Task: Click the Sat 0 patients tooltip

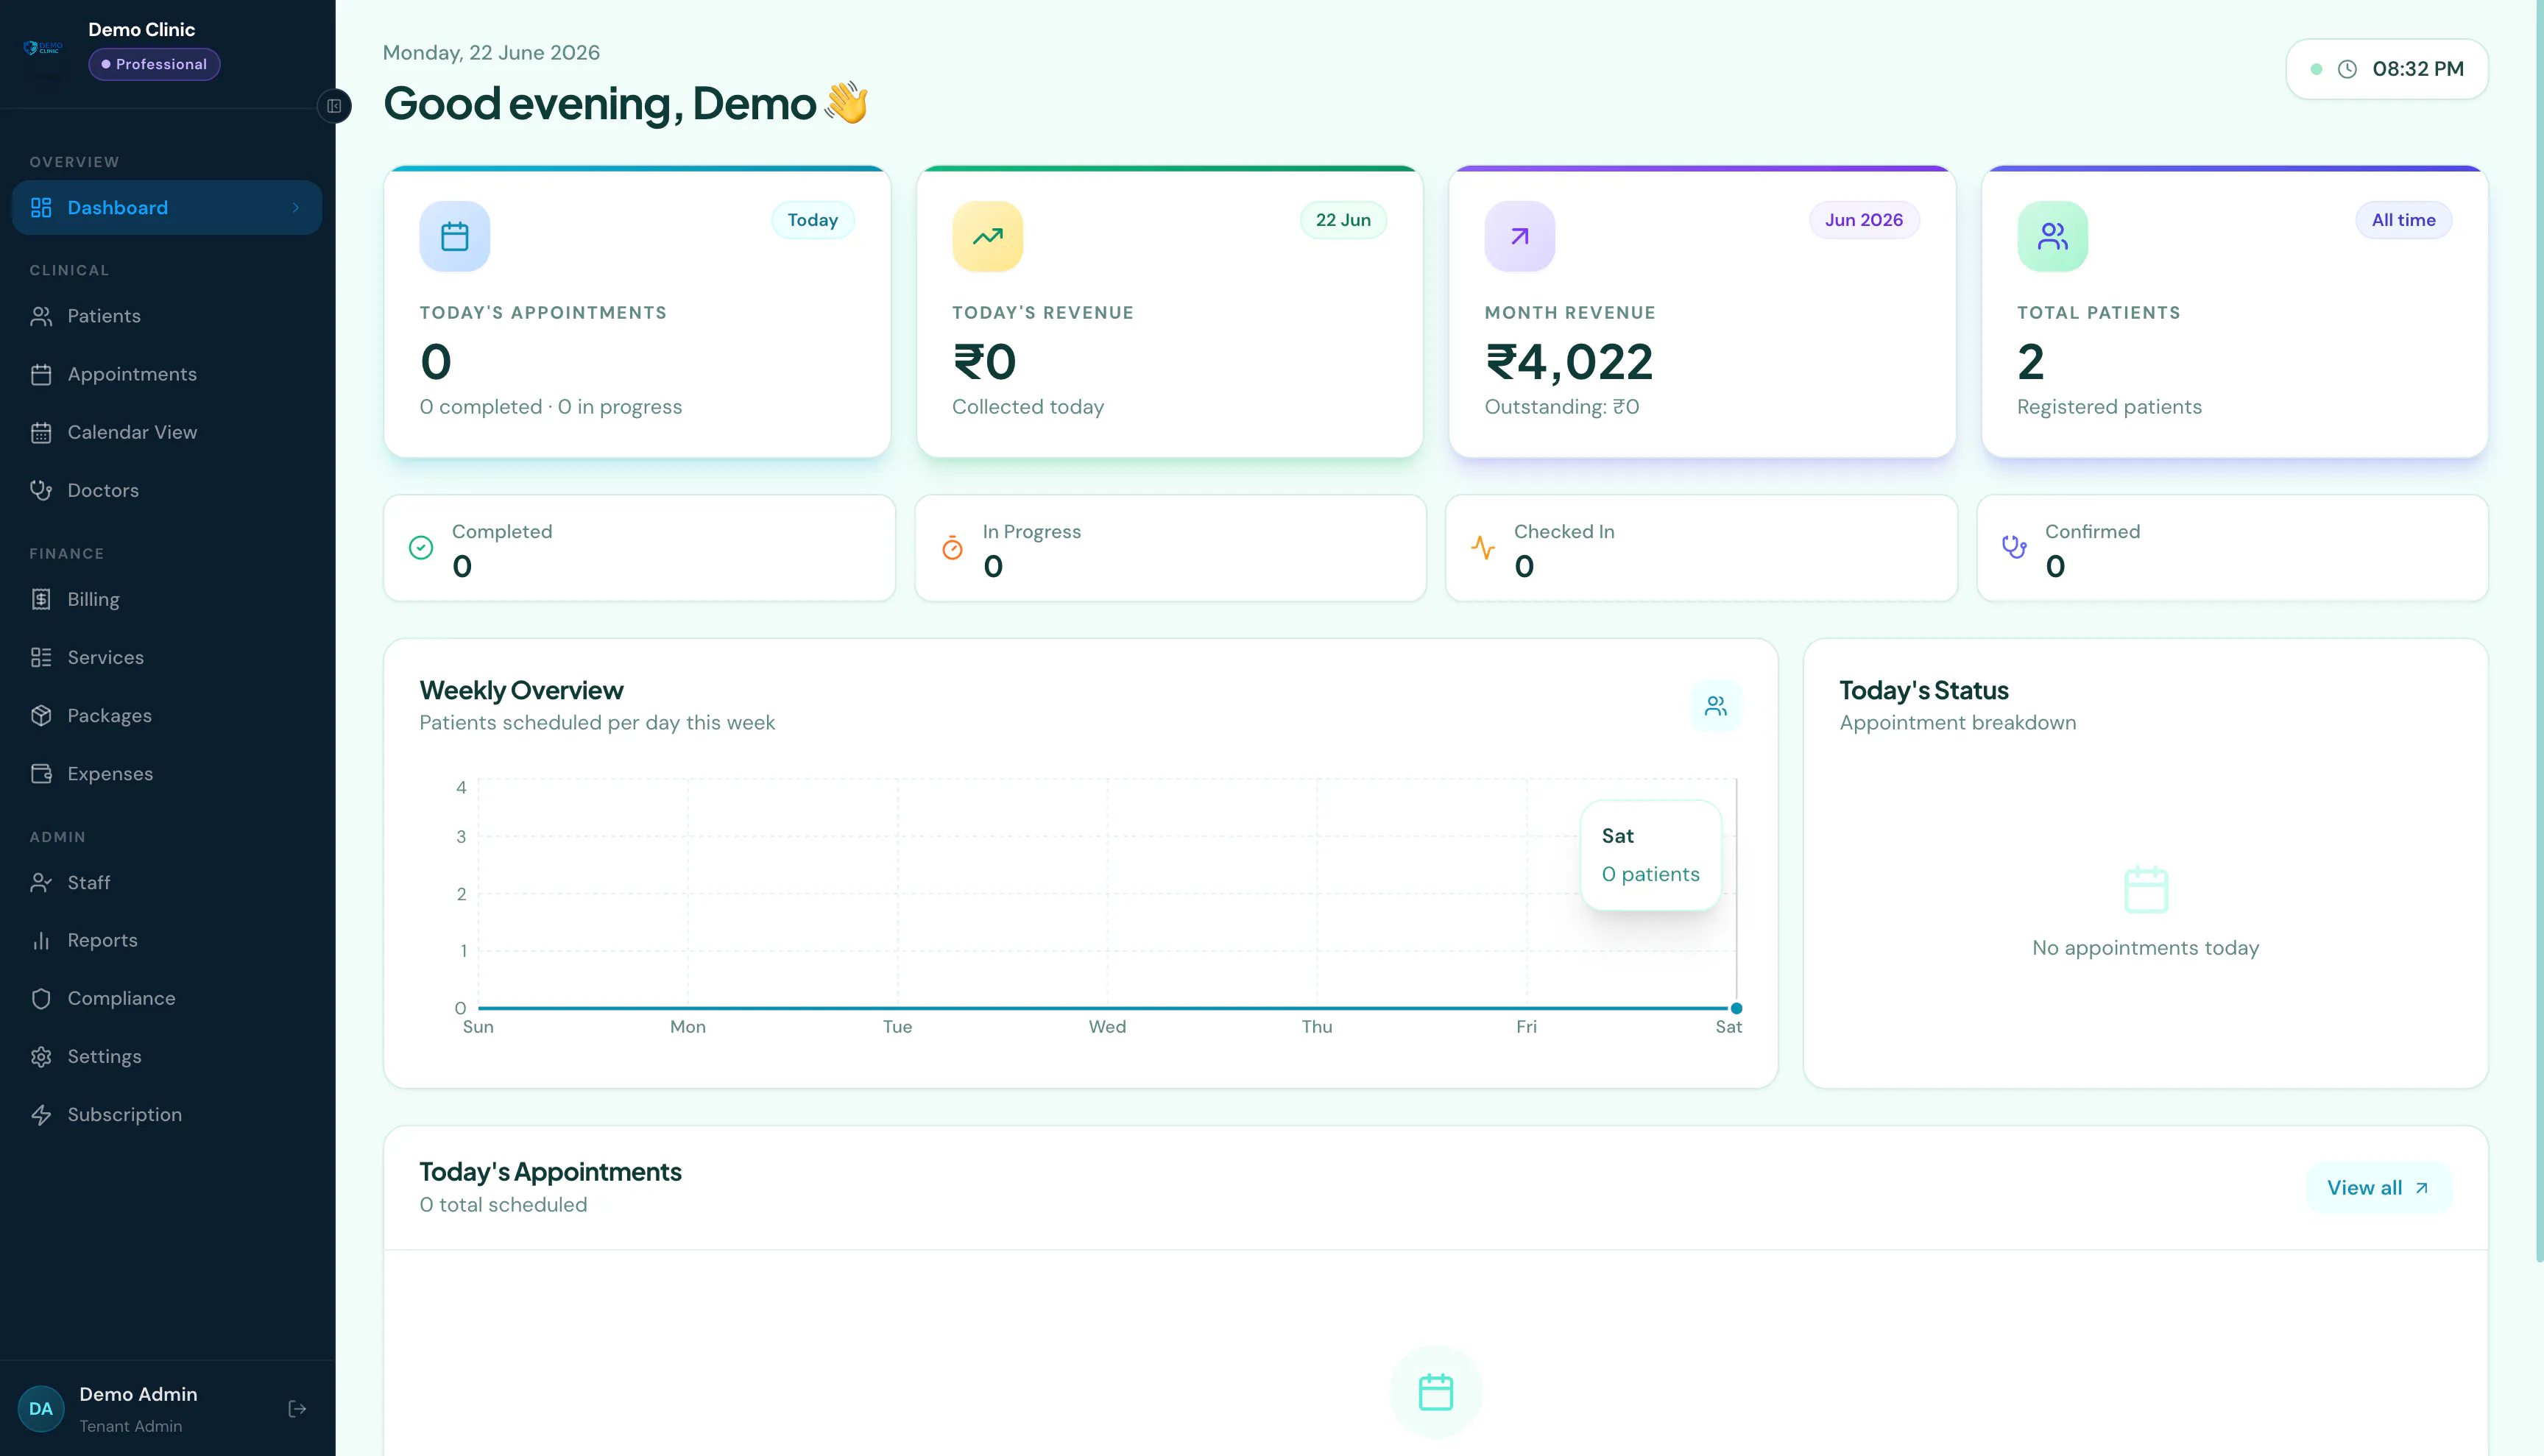Action: (1651, 855)
